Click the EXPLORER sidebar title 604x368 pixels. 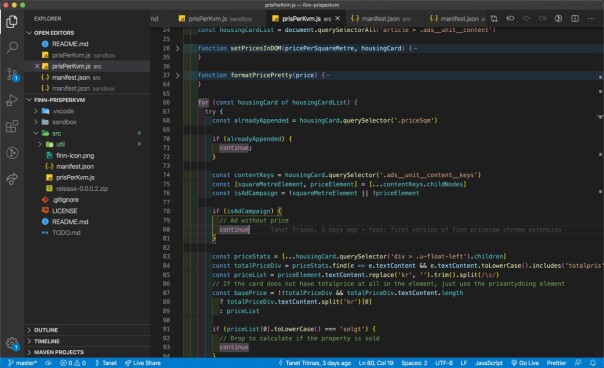47,18
